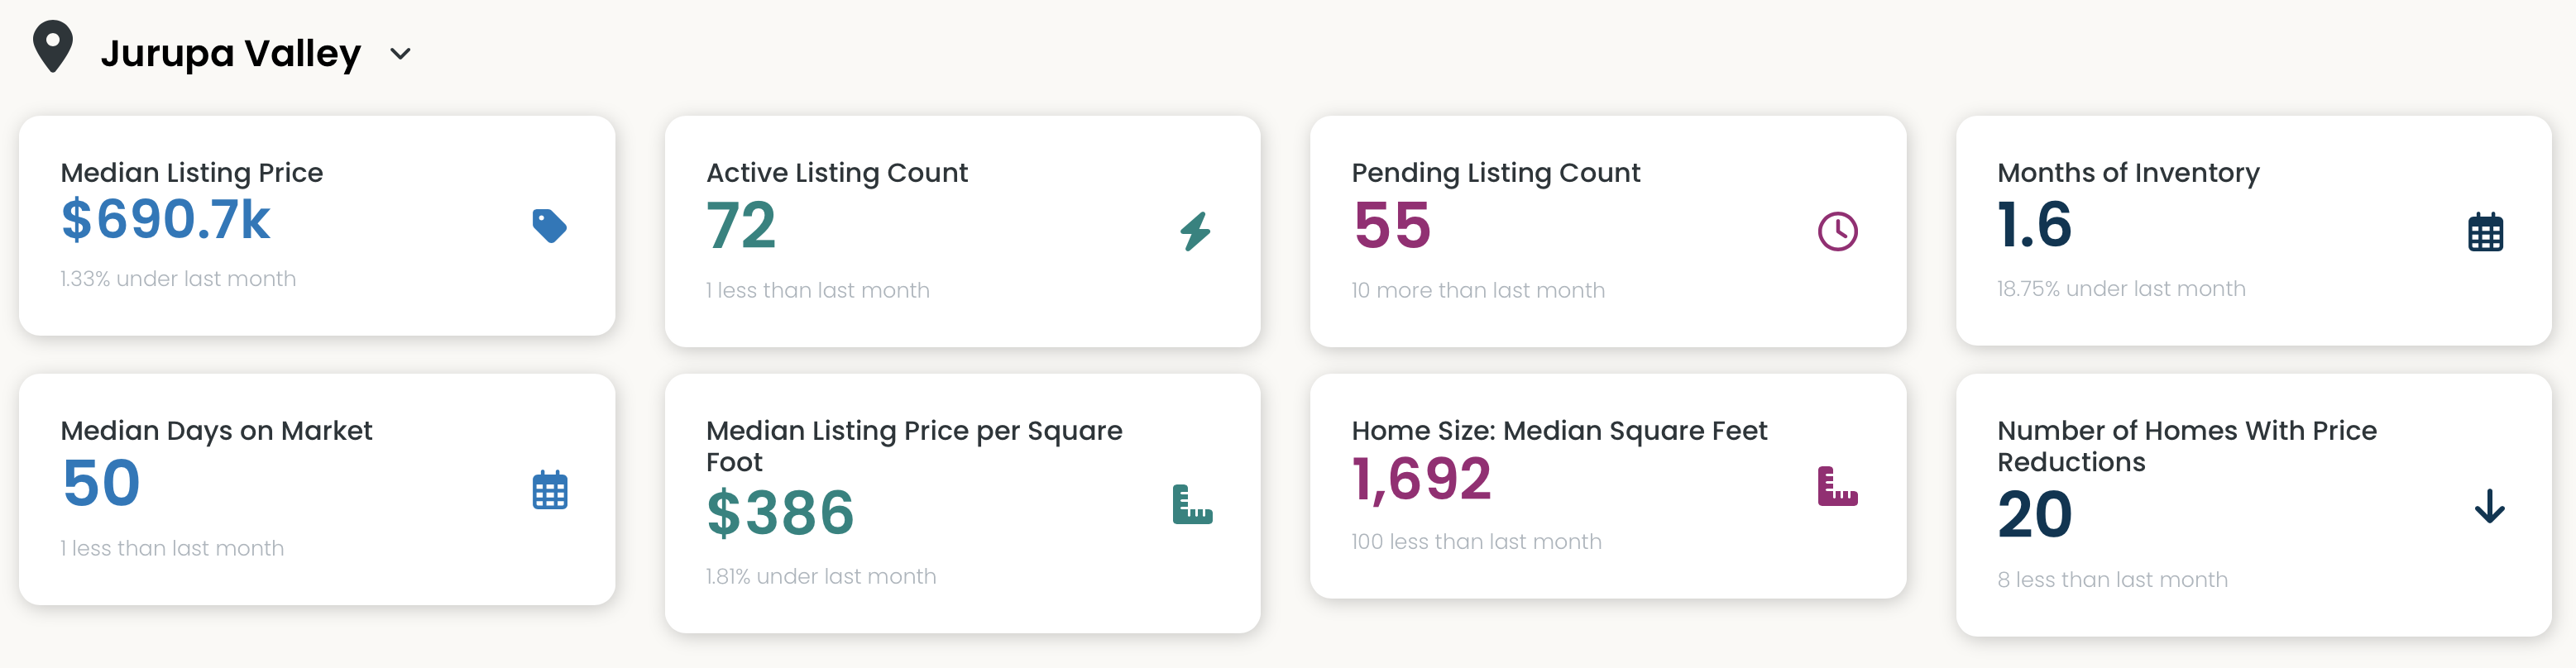Click the Jurupa Valley location title

click(x=230, y=53)
